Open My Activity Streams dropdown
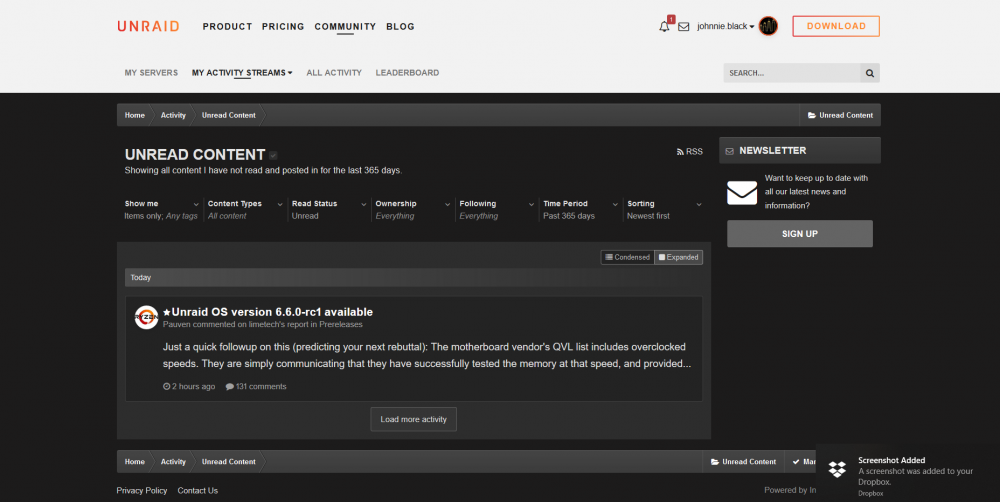The width and height of the screenshot is (1000, 502). click(x=242, y=73)
